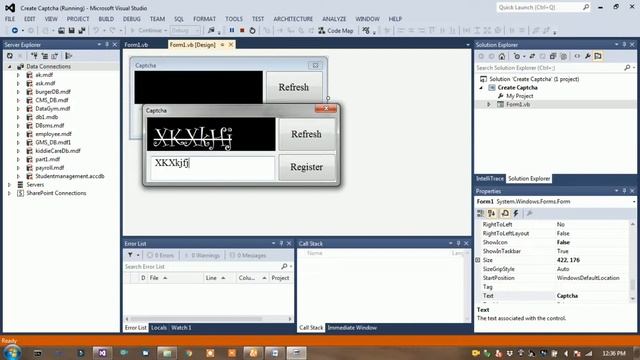Expand the SharePoint Connections node
This screenshot has width=640, height=360.
pos(9,193)
